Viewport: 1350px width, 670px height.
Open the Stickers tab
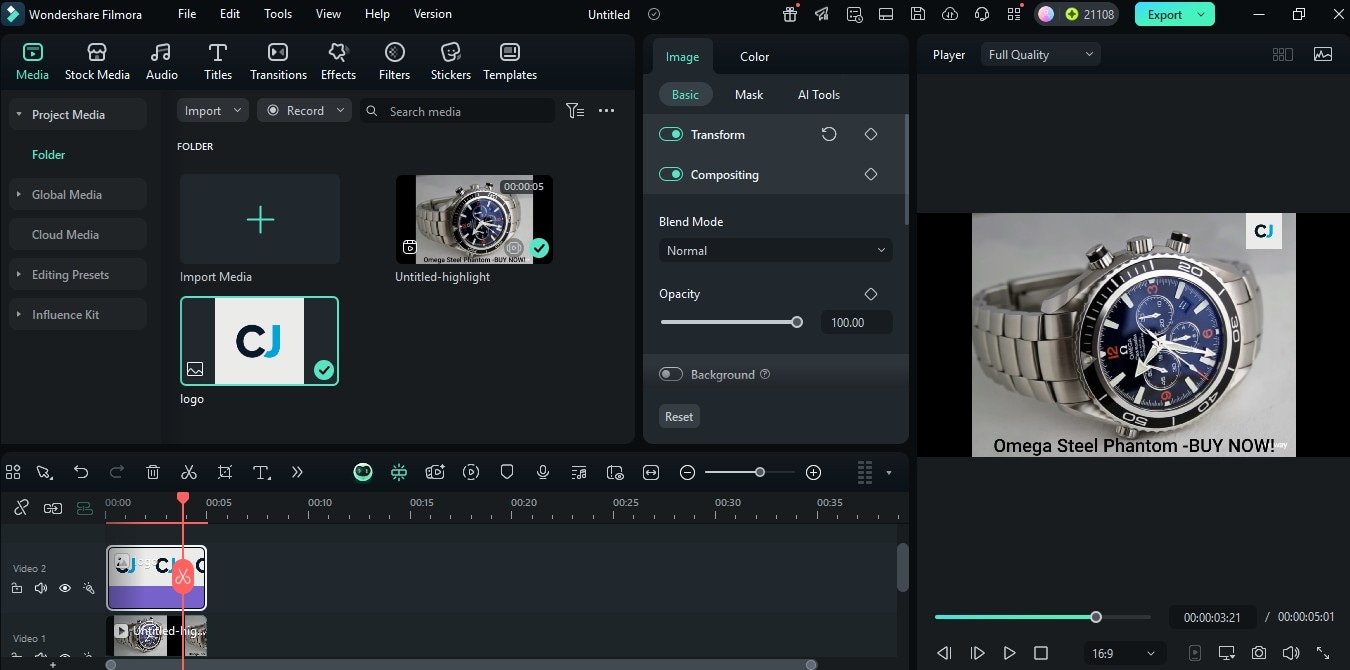pos(451,62)
